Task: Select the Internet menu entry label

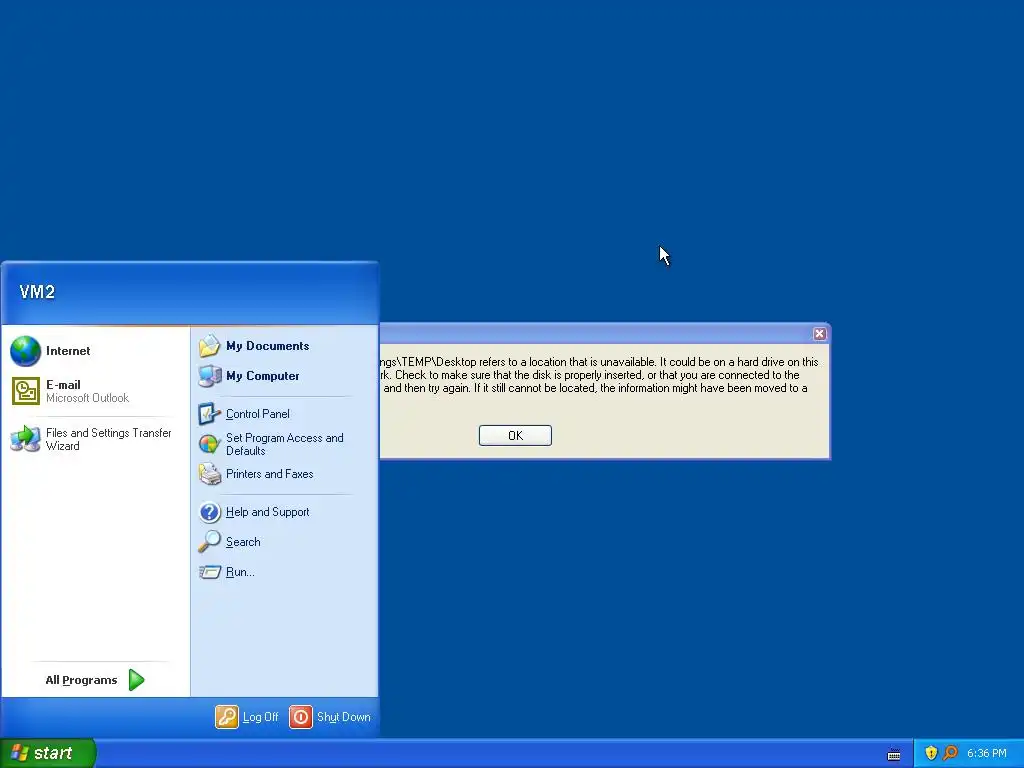Action: click(x=68, y=351)
